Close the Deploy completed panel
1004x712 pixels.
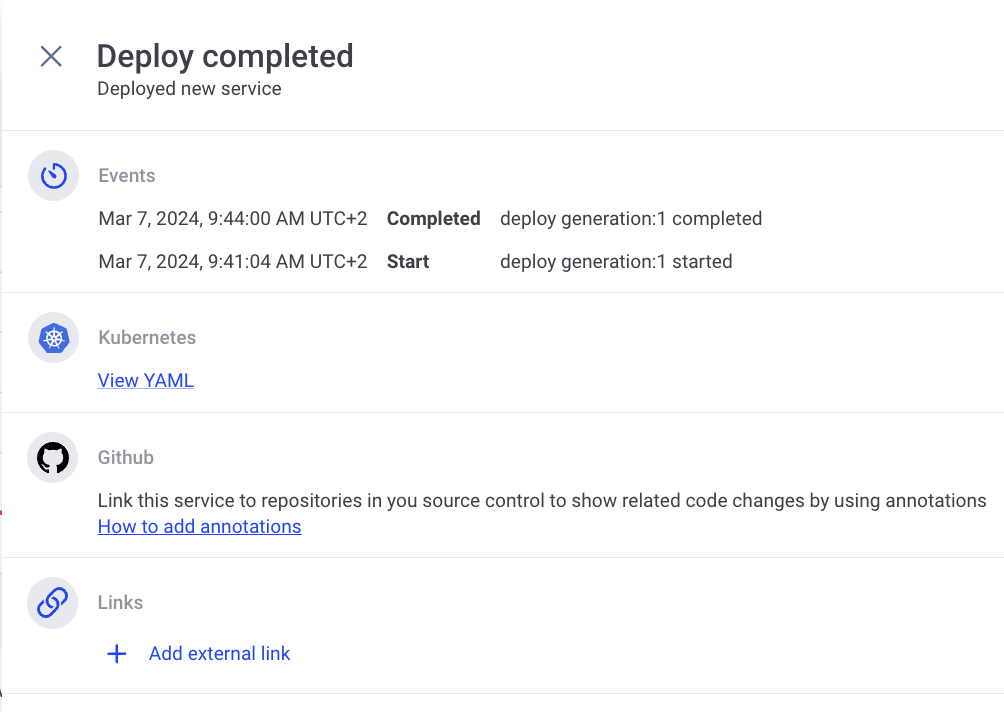coord(51,56)
